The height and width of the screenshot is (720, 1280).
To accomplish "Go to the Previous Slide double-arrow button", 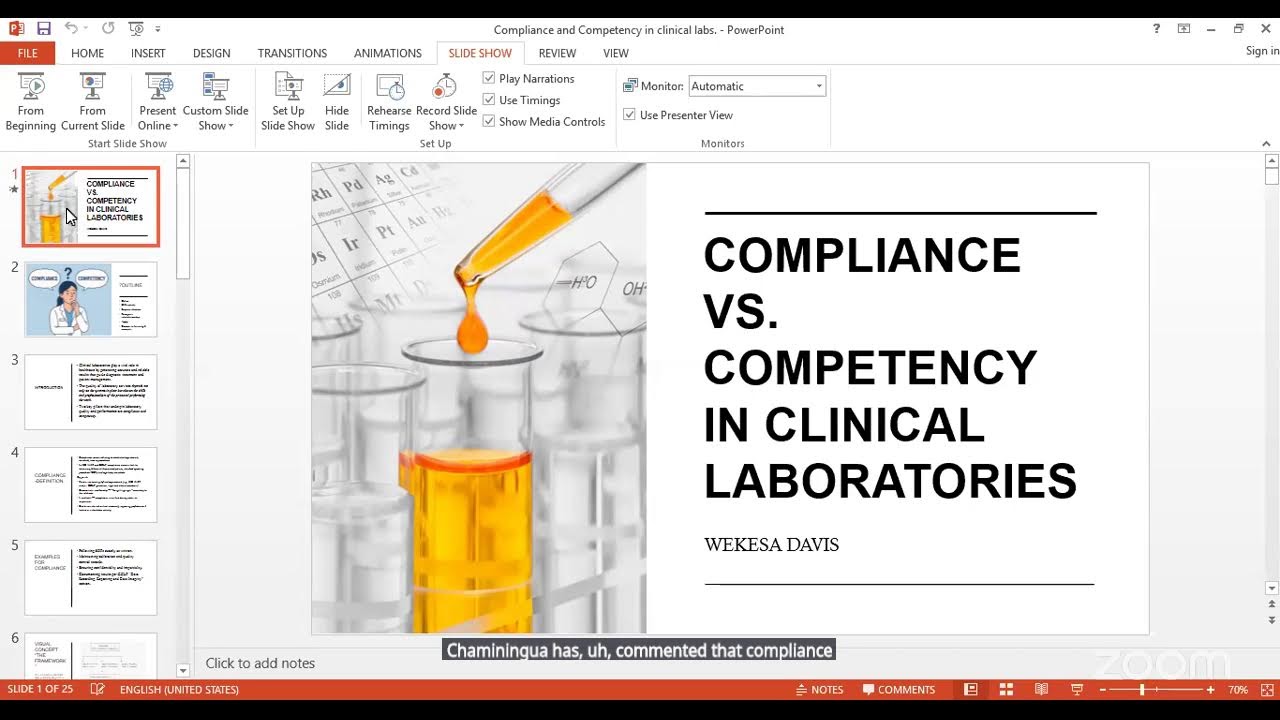I will point(1272,605).
